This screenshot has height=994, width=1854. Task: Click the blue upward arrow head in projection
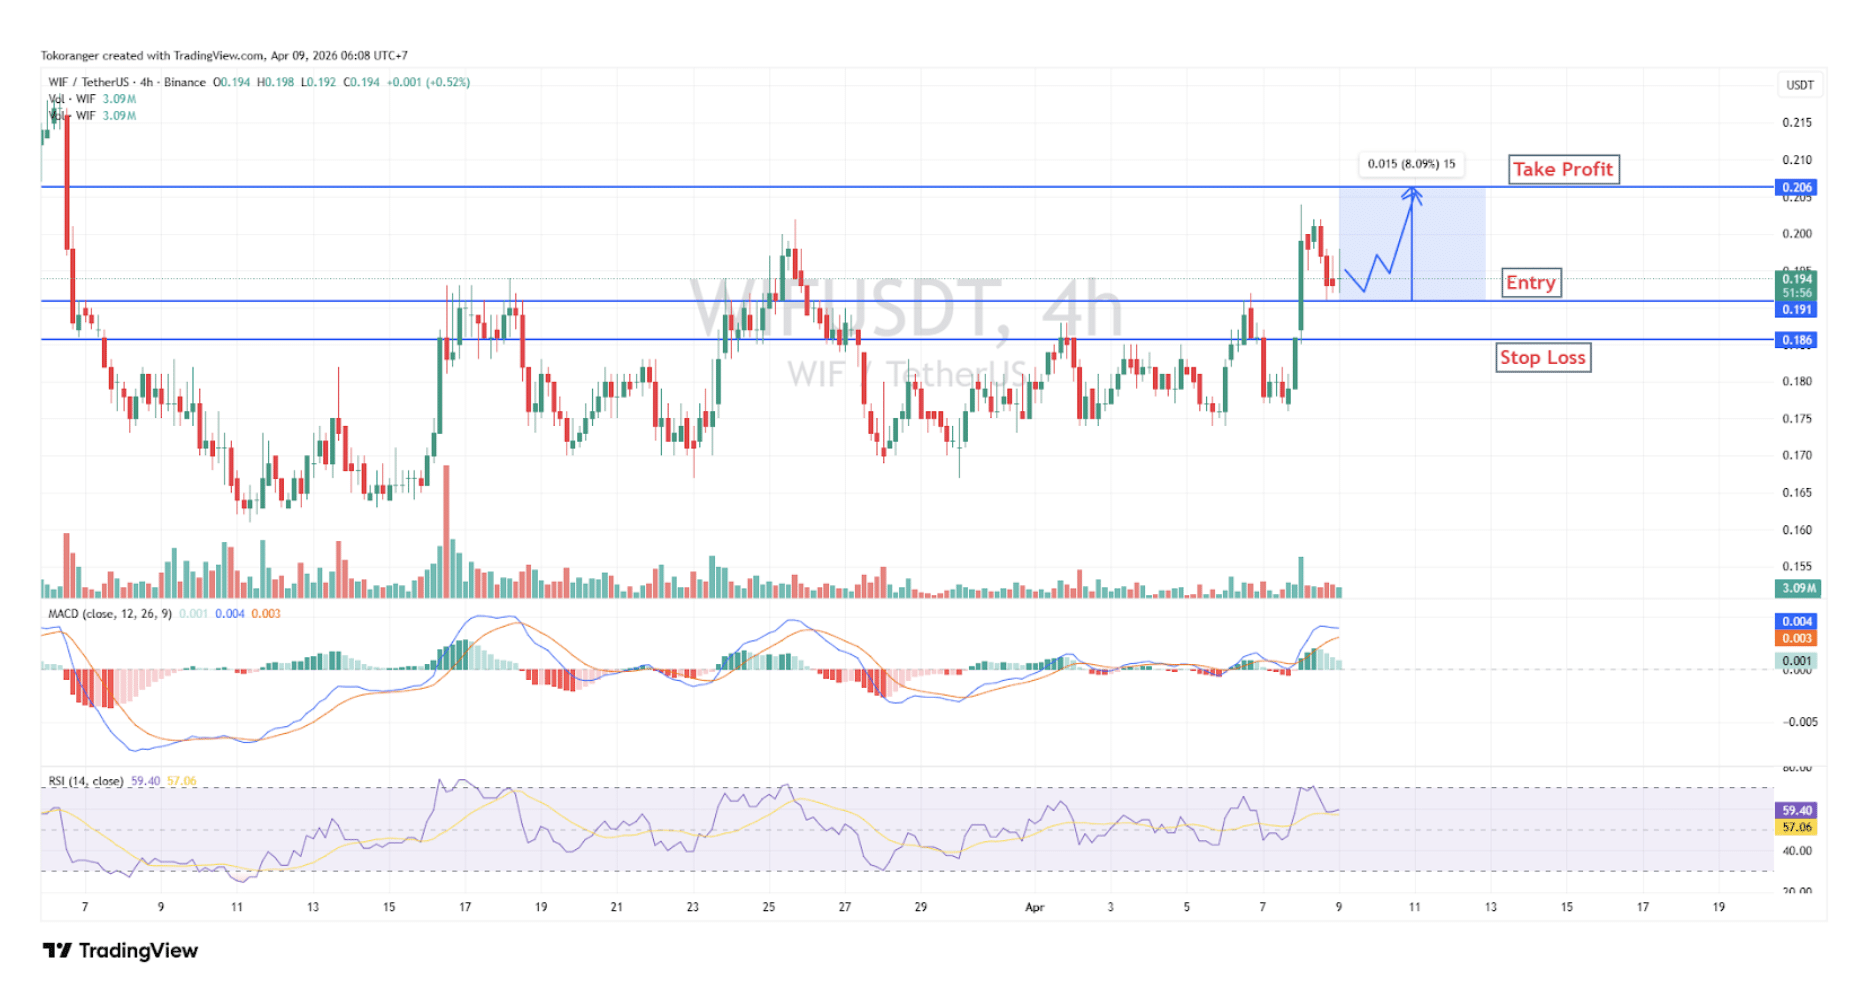point(1411,194)
